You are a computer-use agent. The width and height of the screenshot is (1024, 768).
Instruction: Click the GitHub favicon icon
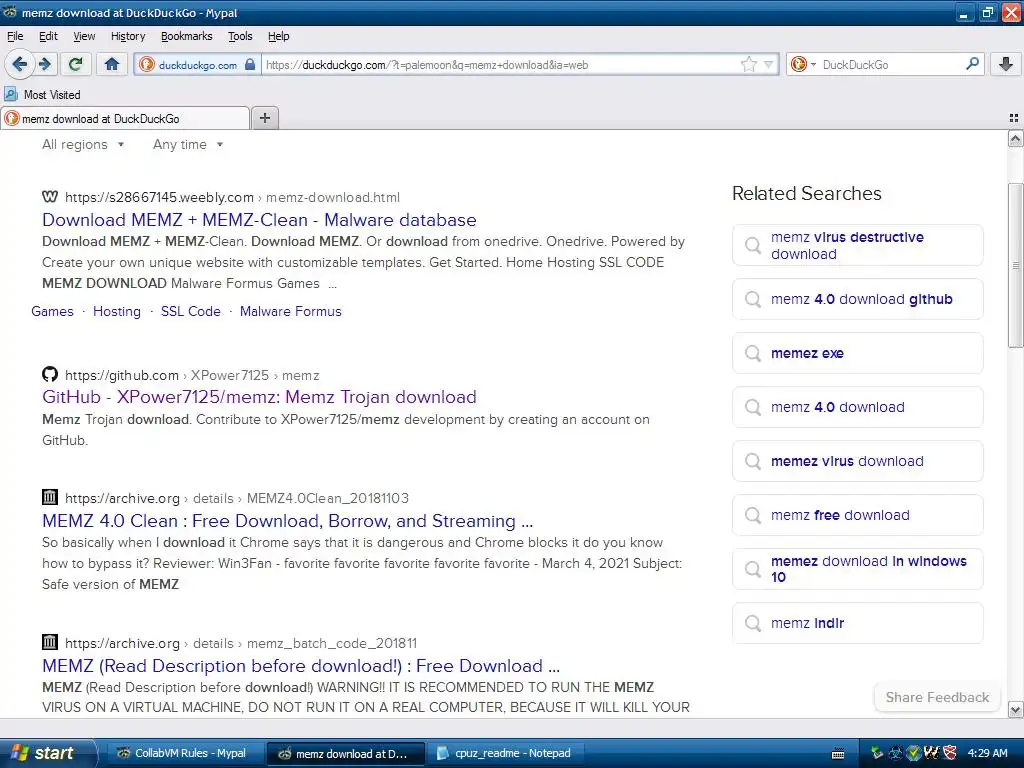(x=50, y=374)
